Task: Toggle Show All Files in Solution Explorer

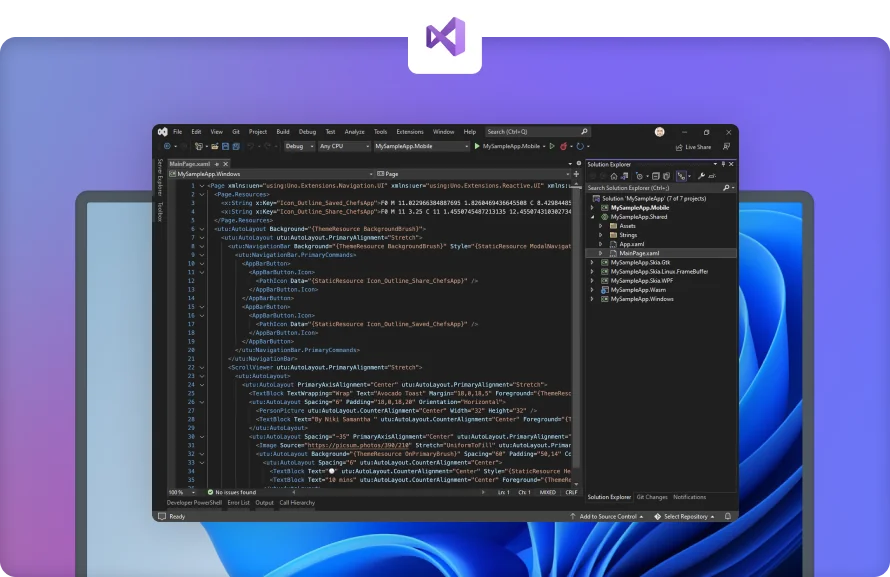Action: click(x=666, y=175)
